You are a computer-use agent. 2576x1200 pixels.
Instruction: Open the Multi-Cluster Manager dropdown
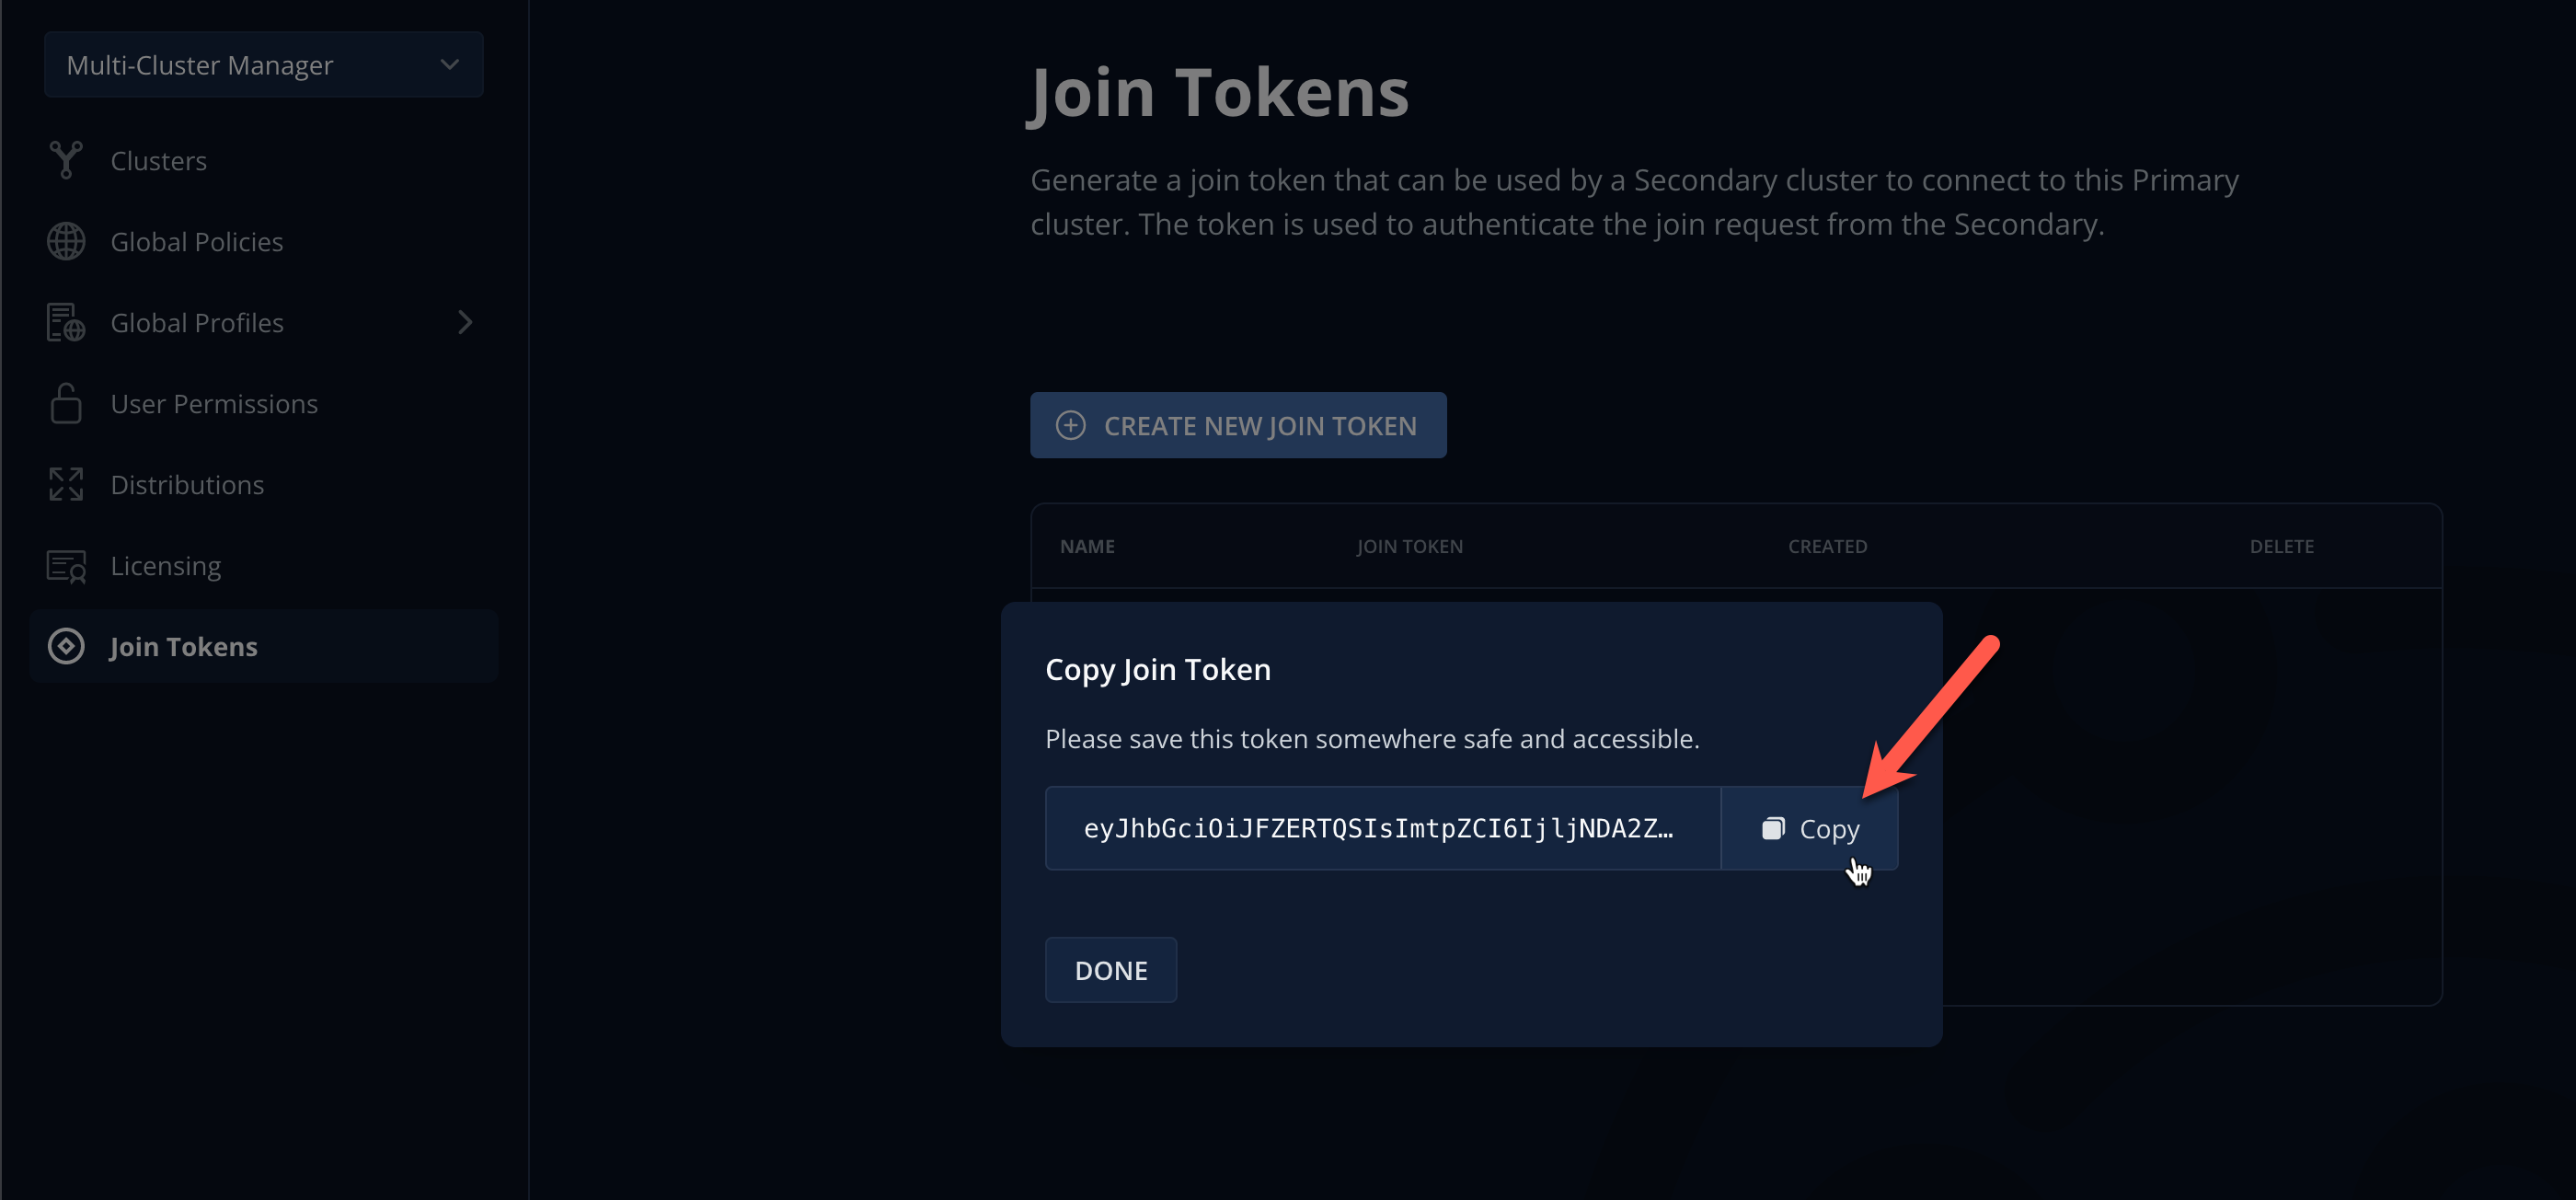click(x=263, y=64)
